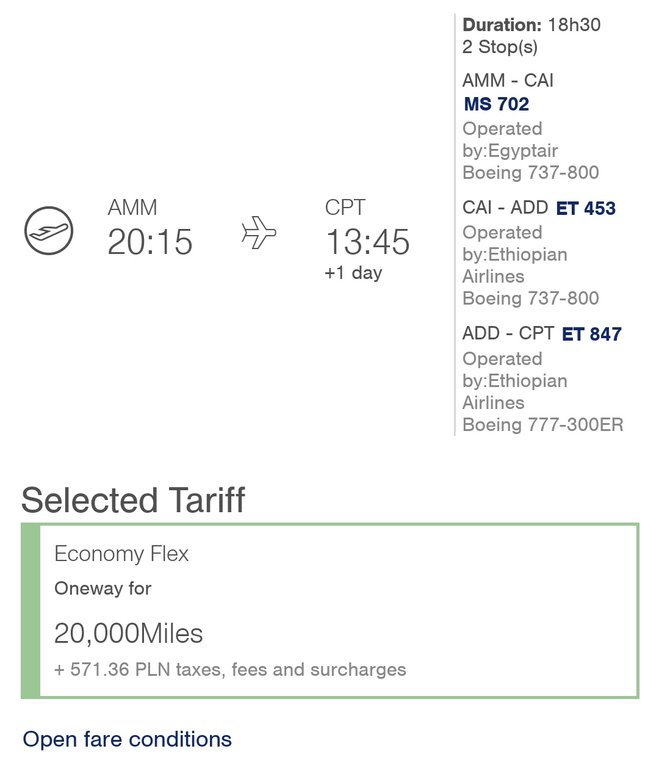Click the AMM departure airport code
This screenshot has height=768, width=659.
point(132,207)
